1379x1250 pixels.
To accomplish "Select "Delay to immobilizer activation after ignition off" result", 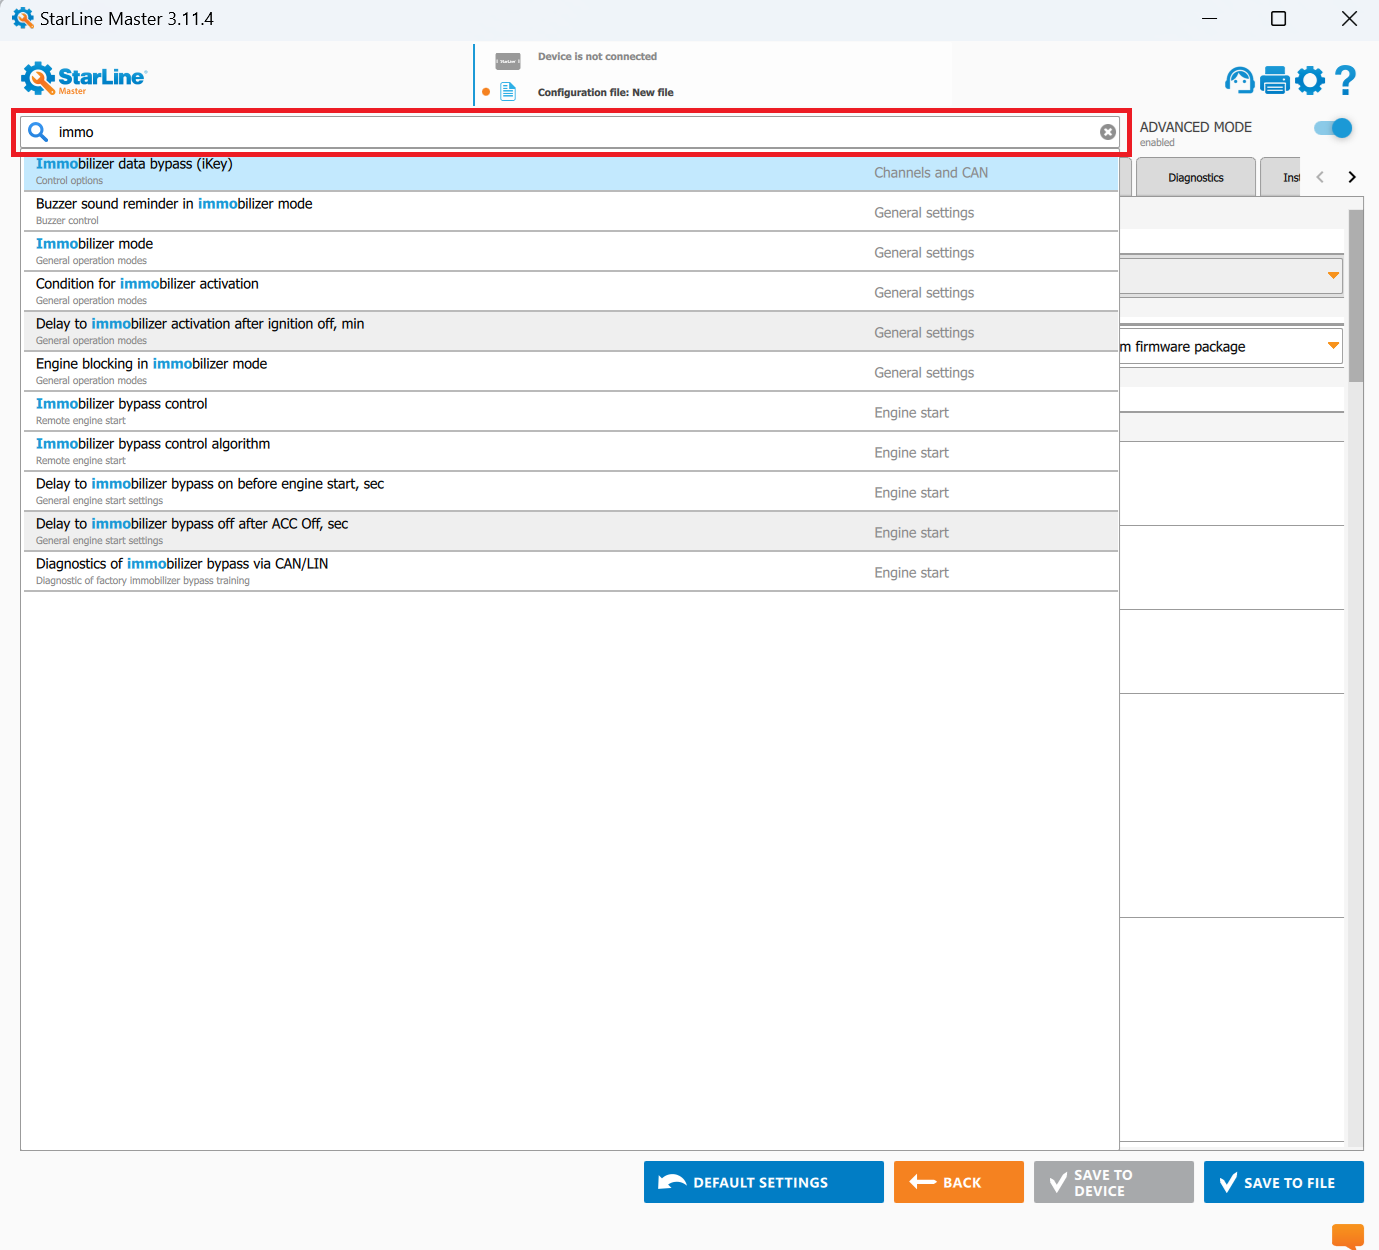I will click(x=571, y=332).
